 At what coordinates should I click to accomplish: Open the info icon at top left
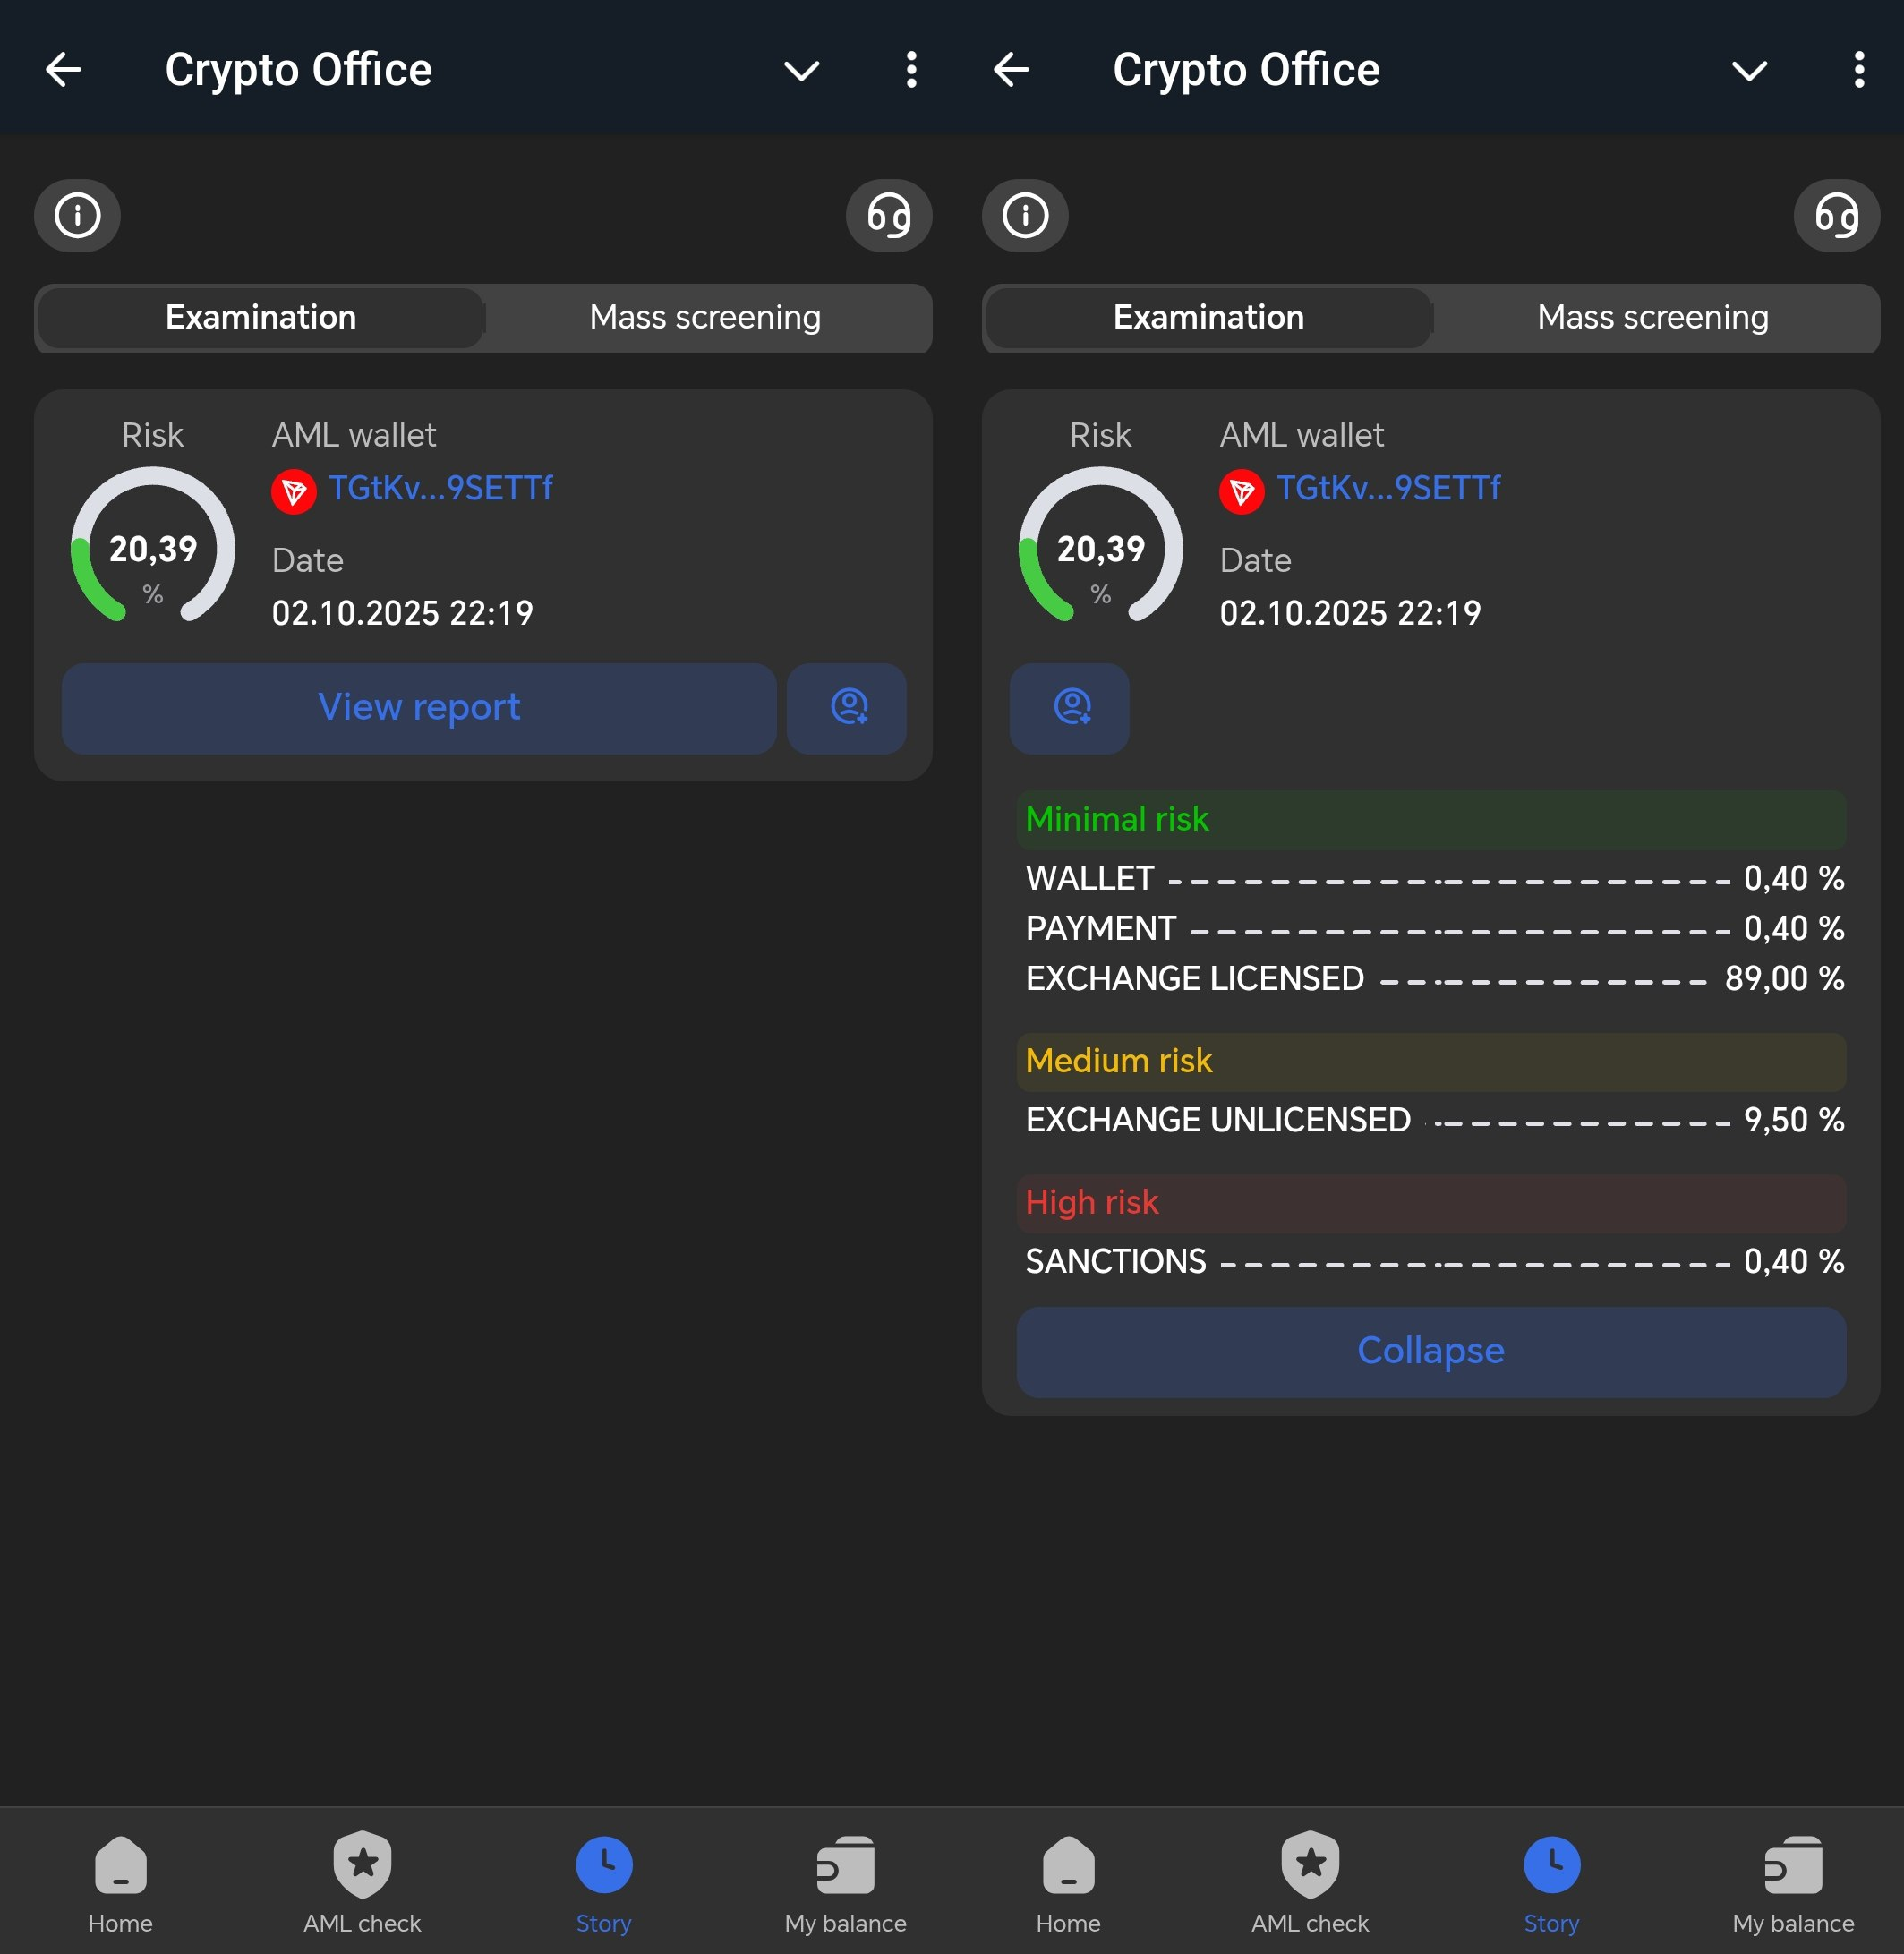point(77,215)
